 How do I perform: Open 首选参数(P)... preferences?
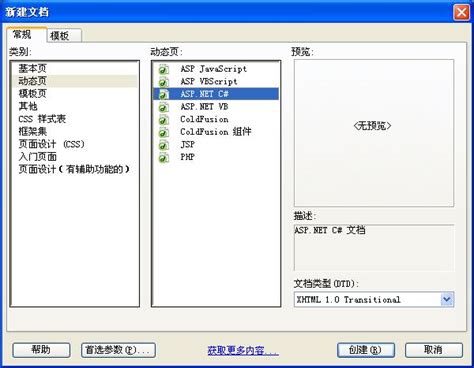pos(118,350)
